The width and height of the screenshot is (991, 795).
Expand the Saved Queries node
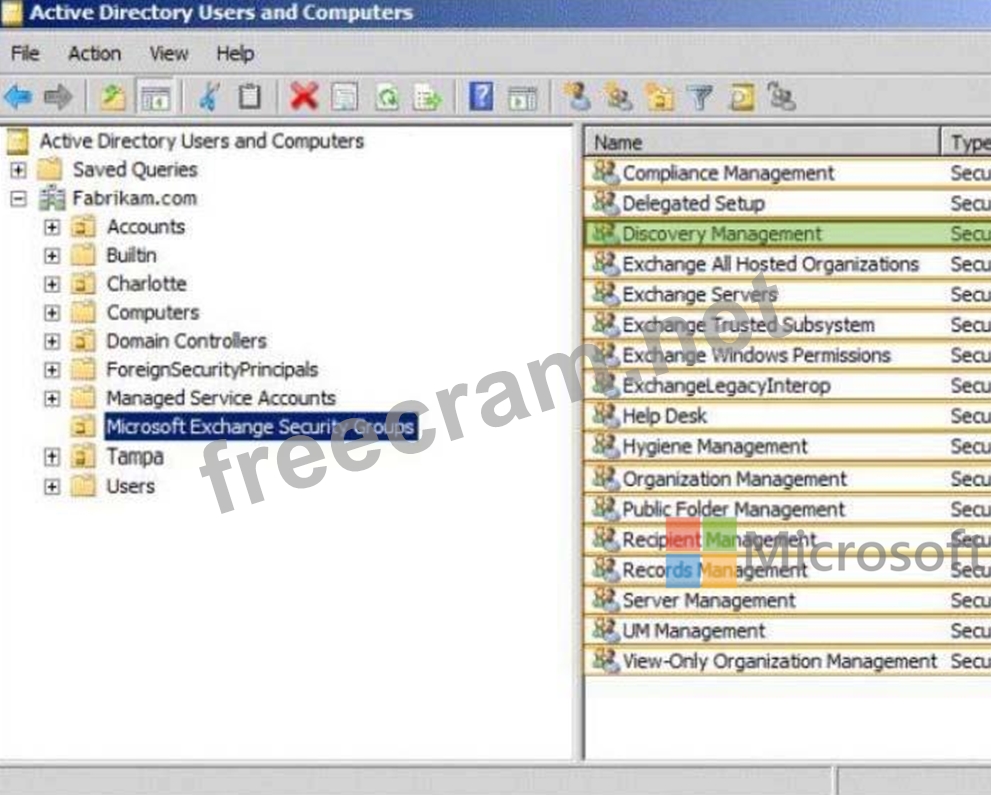[18, 170]
